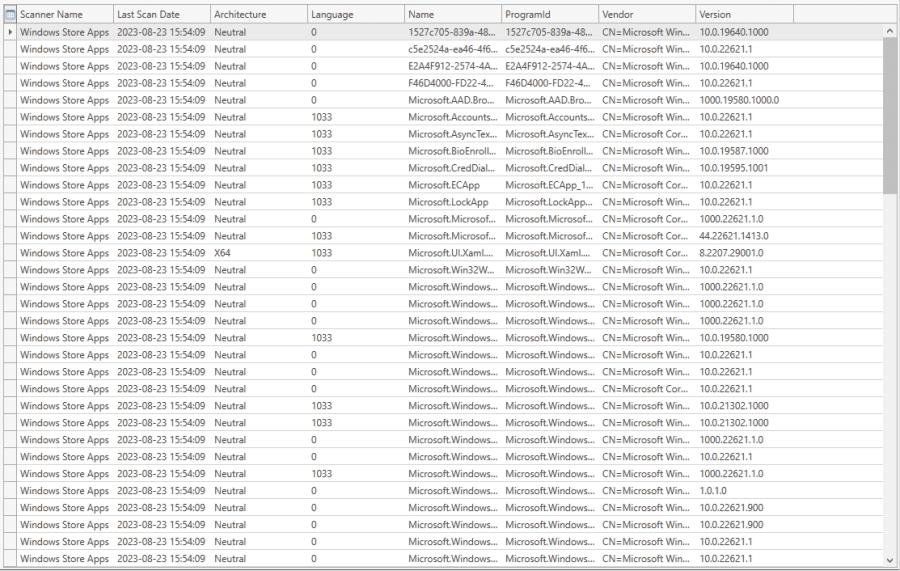
Task: Sort by Version column header
Action: pyautogui.click(x=744, y=15)
